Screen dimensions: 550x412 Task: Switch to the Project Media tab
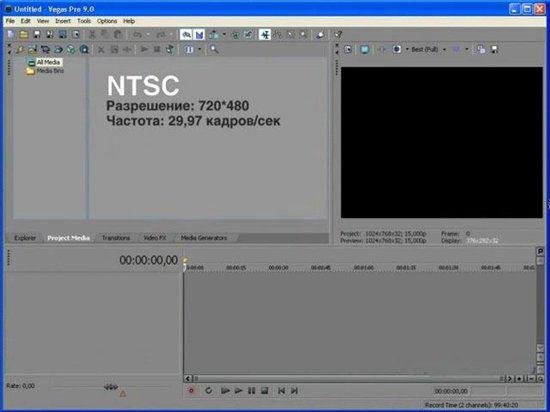coord(68,238)
